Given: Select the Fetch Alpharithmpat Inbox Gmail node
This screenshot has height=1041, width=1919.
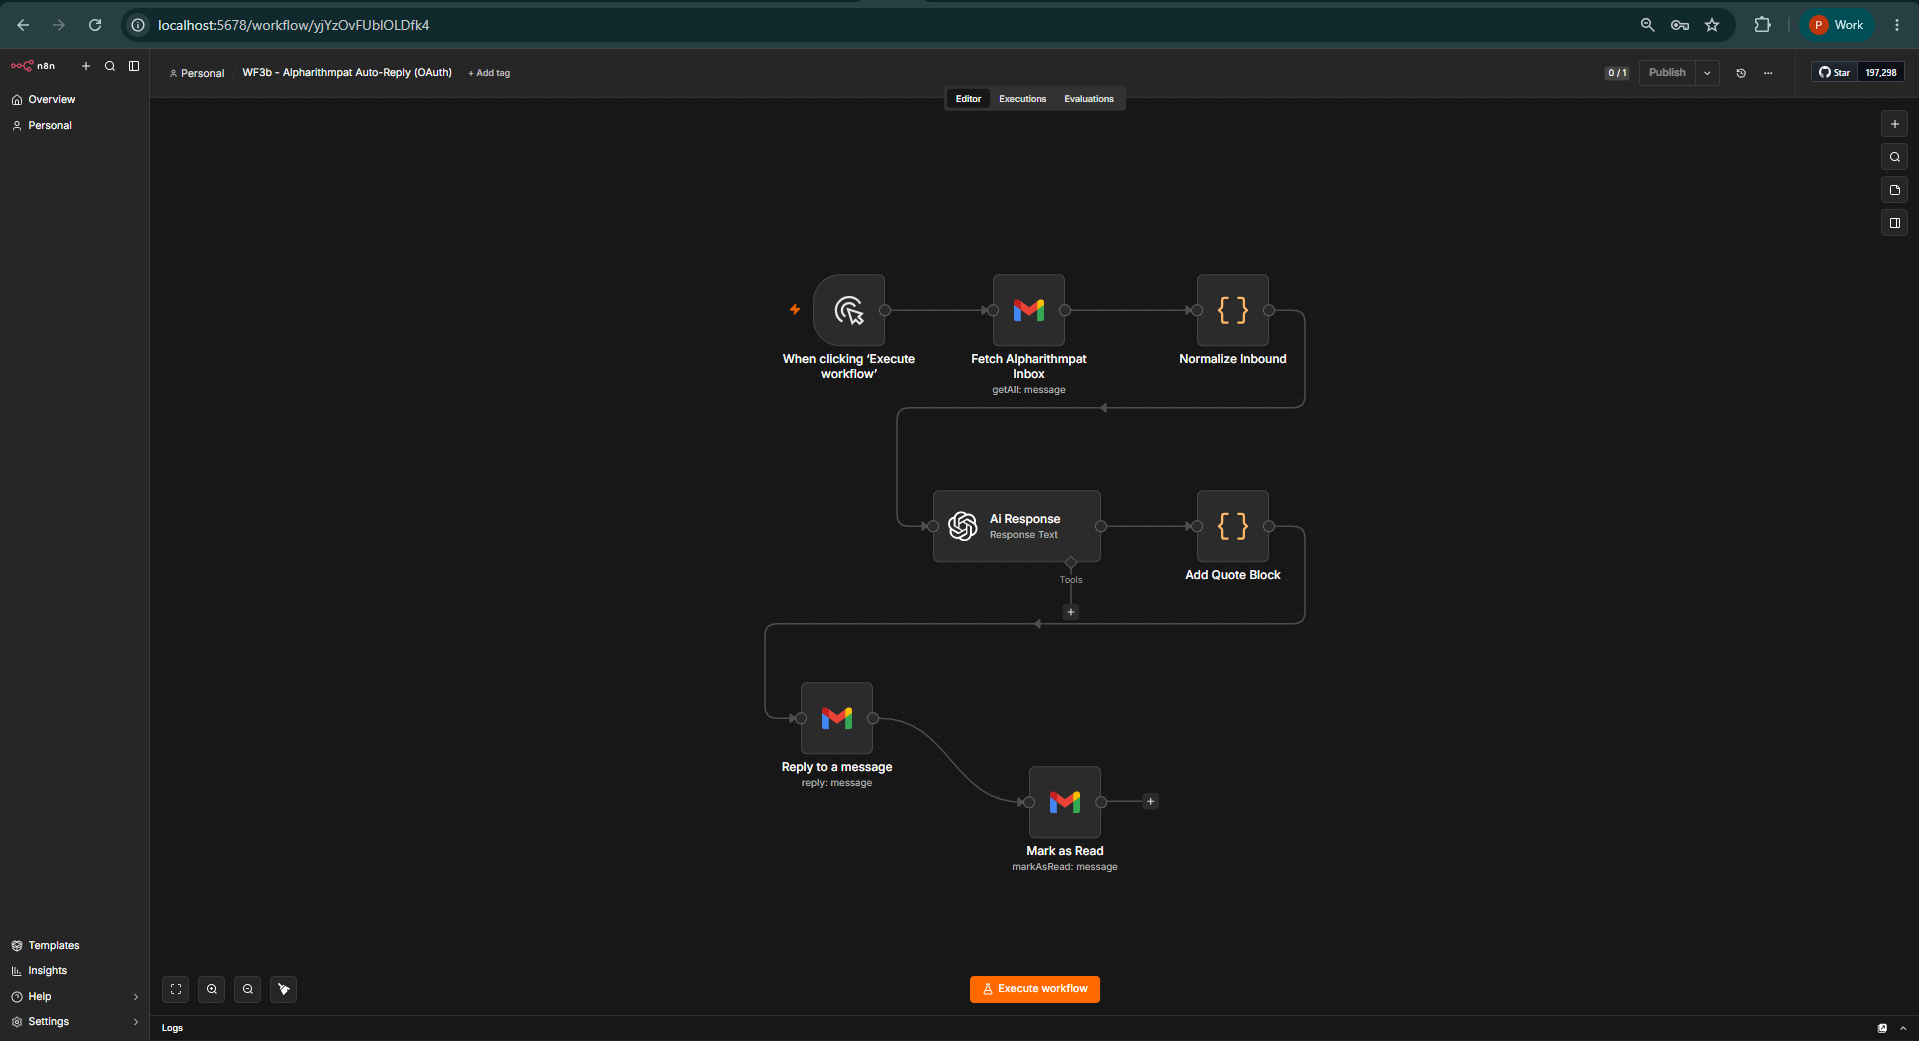Looking at the screenshot, I should pos(1029,311).
